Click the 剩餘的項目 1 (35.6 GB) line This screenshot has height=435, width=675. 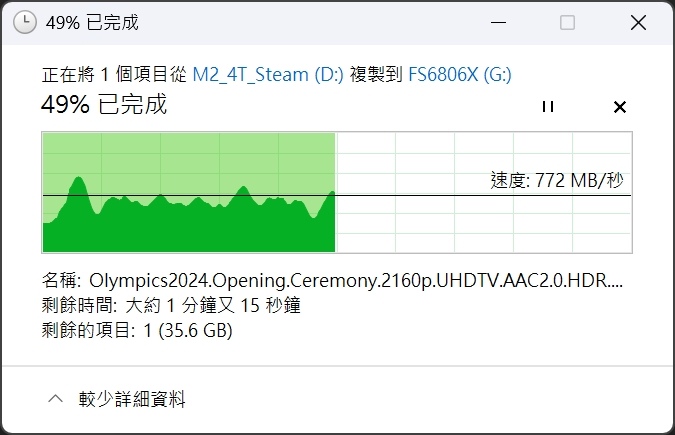(x=137, y=330)
